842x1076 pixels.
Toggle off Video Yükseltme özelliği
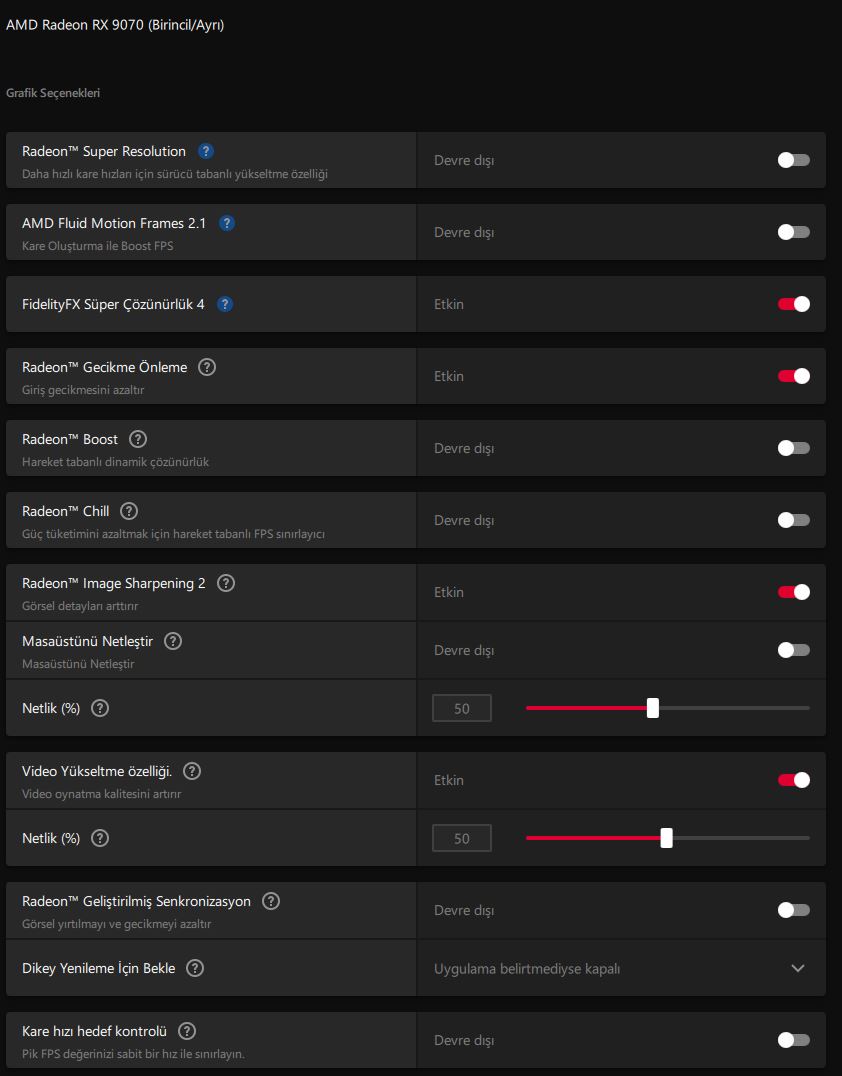click(x=794, y=780)
